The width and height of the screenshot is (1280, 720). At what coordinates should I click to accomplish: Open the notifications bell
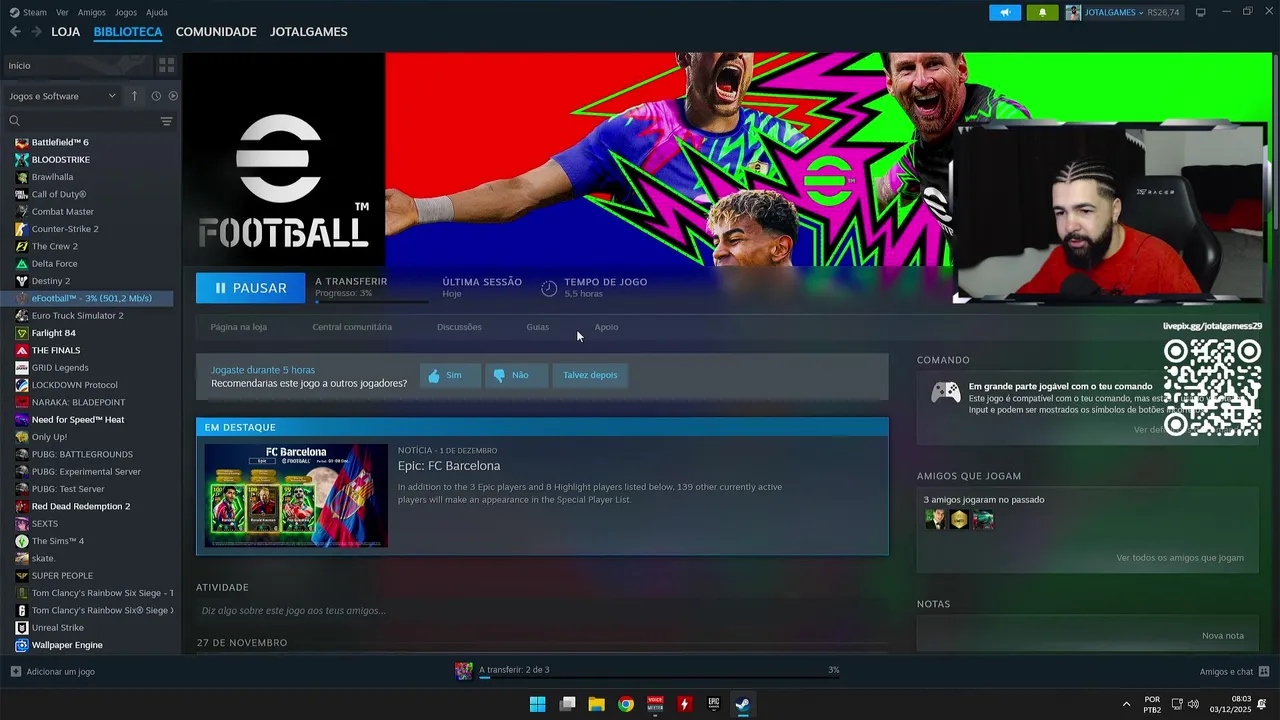[x=1042, y=12]
